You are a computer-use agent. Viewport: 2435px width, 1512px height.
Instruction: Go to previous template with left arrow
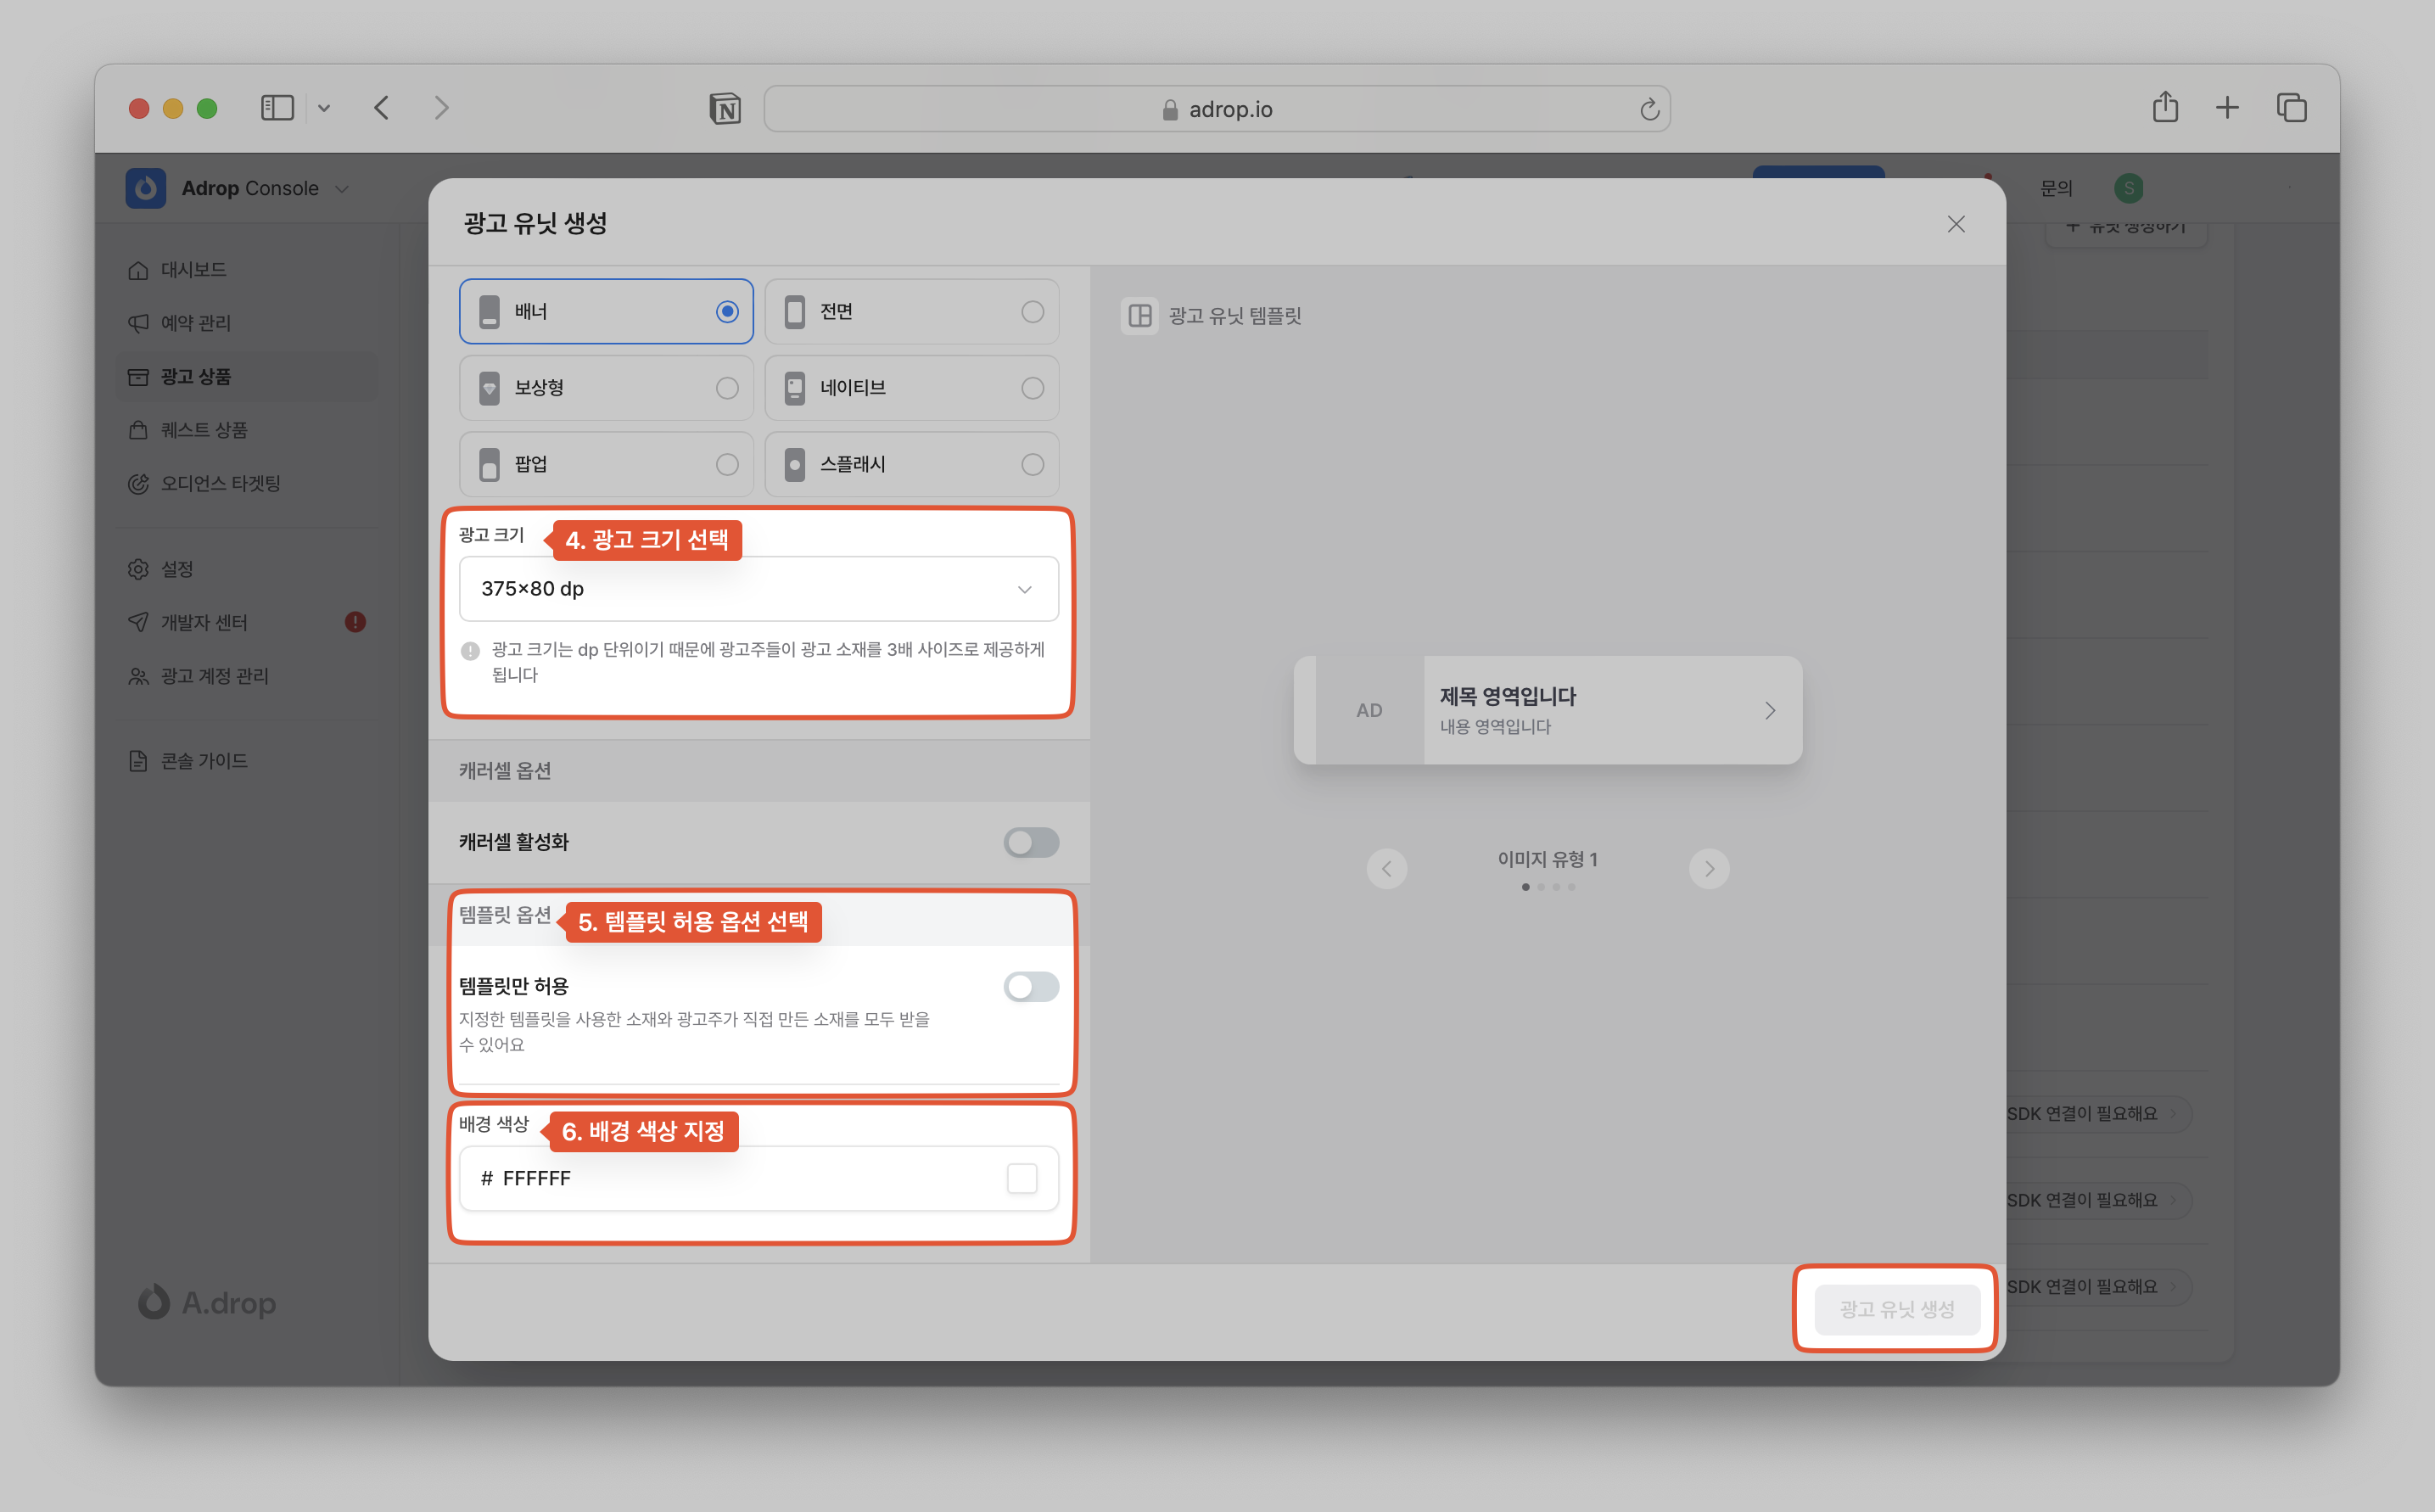coord(1386,868)
